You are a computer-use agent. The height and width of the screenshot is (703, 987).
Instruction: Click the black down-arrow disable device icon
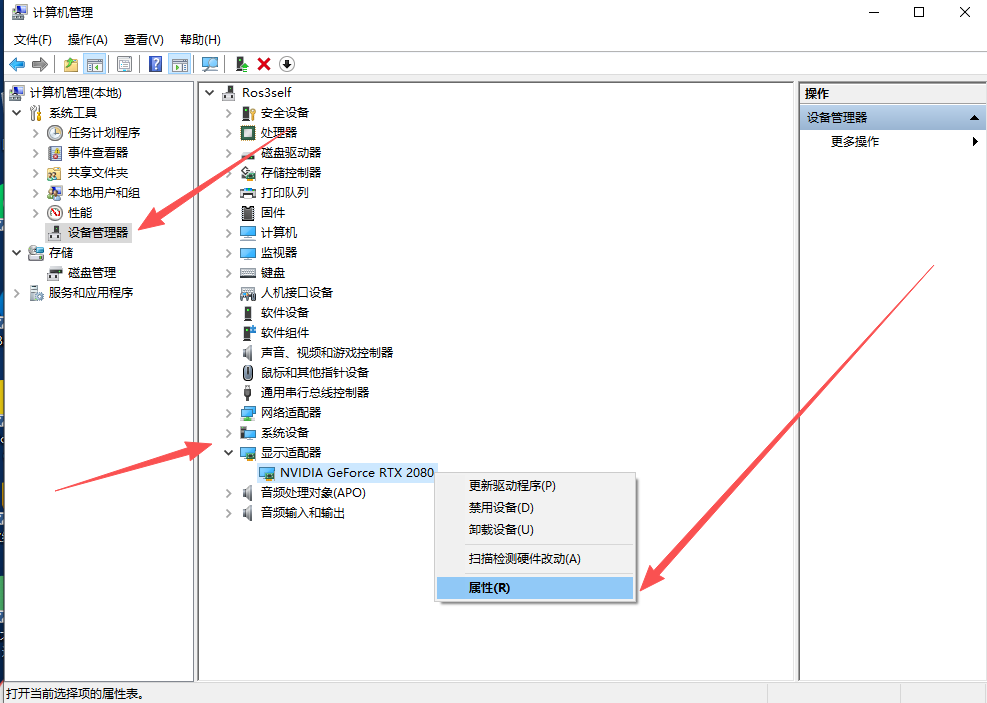click(x=287, y=64)
